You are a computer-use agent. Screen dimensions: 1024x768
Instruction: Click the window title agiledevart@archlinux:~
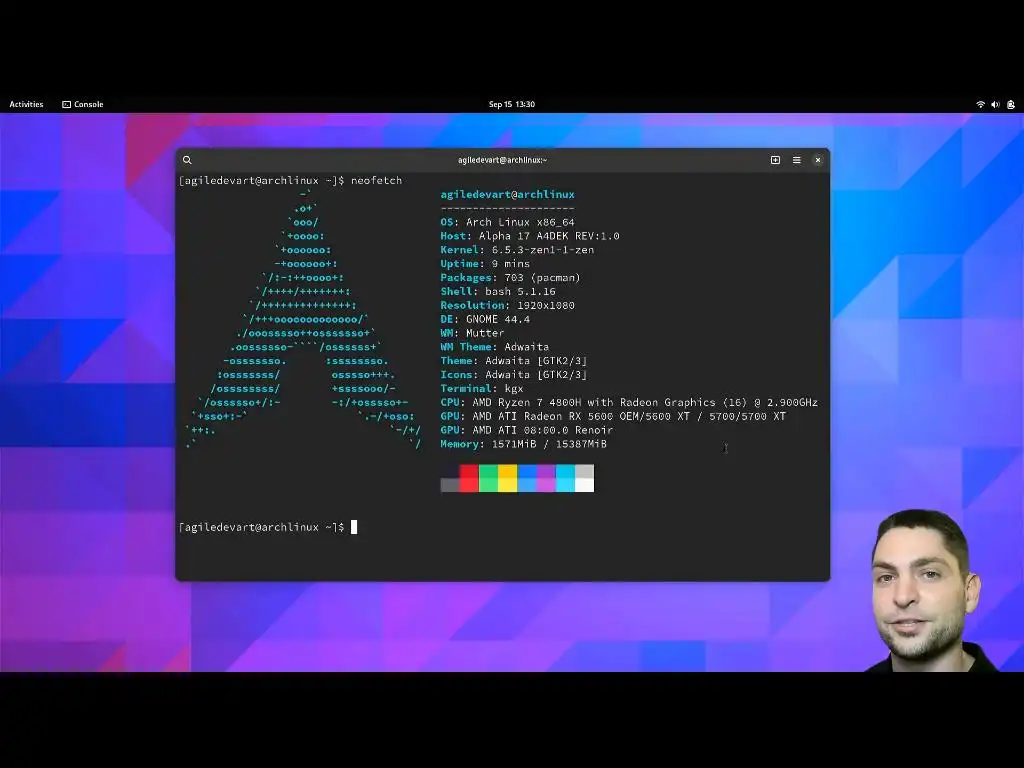[502, 160]
